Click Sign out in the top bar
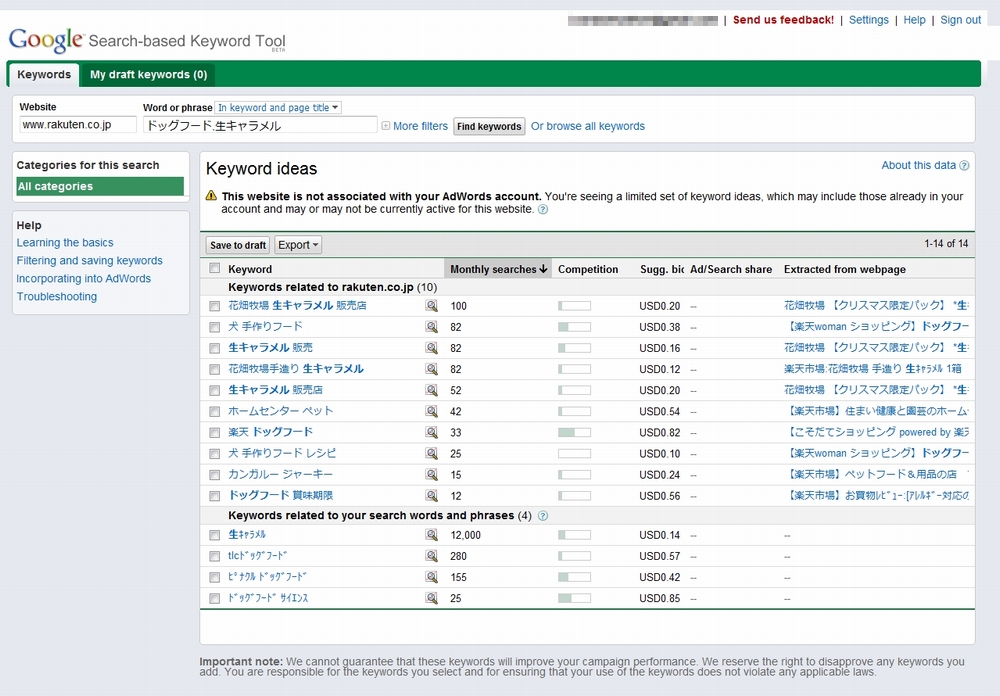The image size is (1000, 696). [x=960, y=20]
